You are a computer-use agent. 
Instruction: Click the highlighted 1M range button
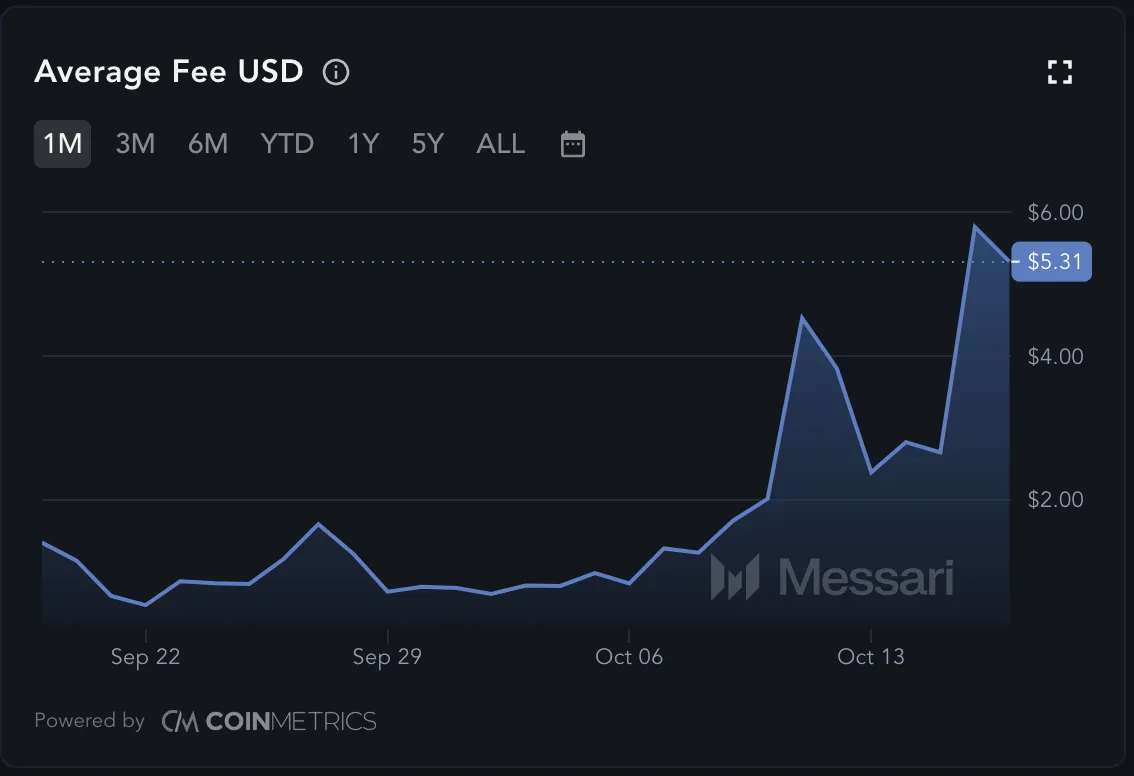coord(62,144)
